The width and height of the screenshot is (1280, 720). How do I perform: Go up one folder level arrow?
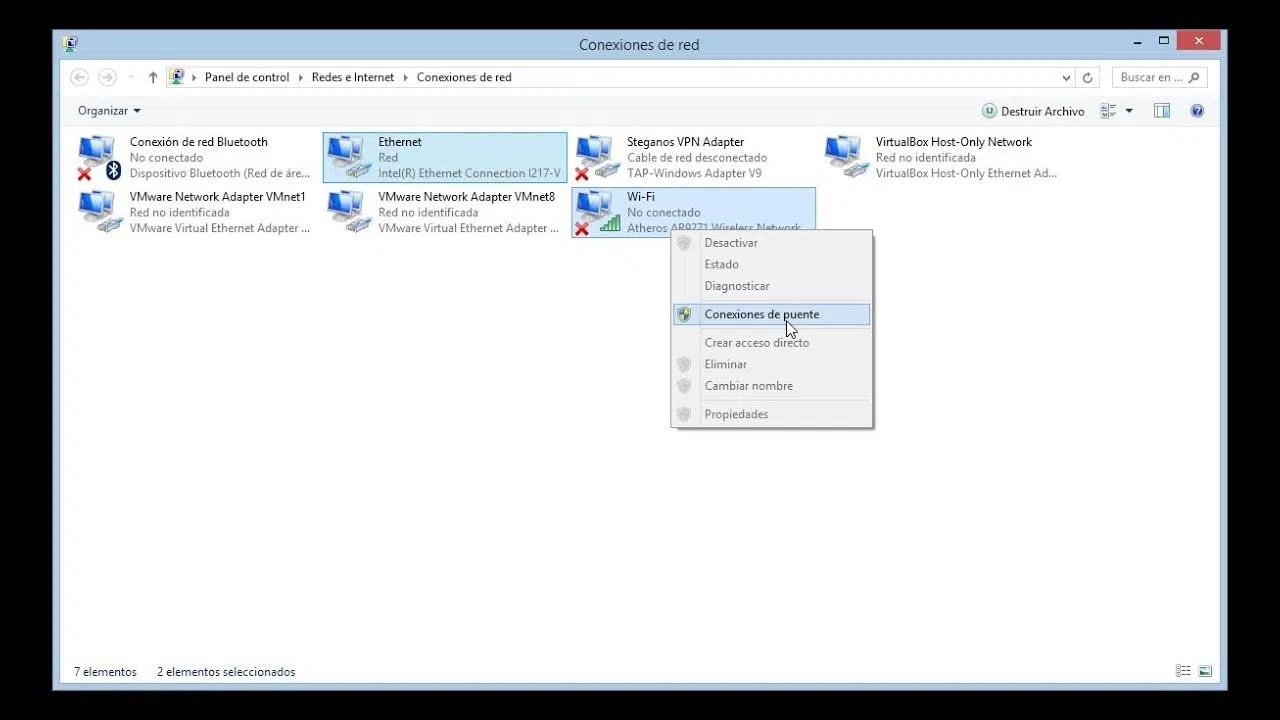pos(153,77)
